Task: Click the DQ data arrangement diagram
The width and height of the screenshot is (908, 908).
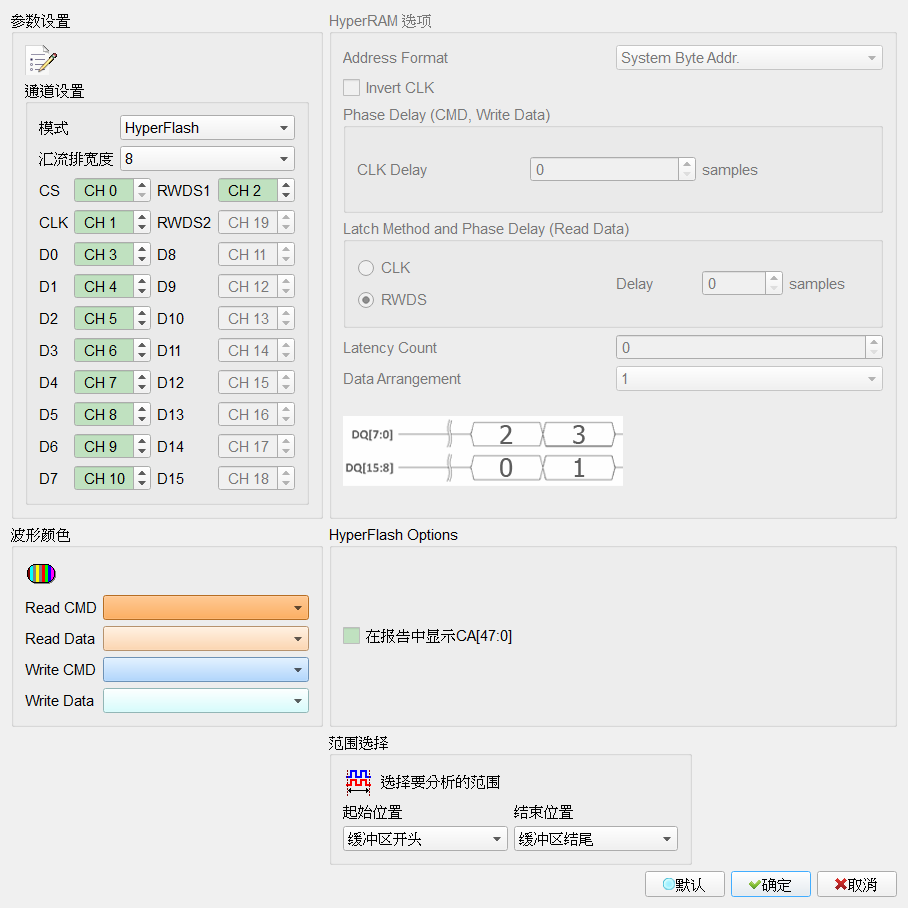Action: [482, 451]
